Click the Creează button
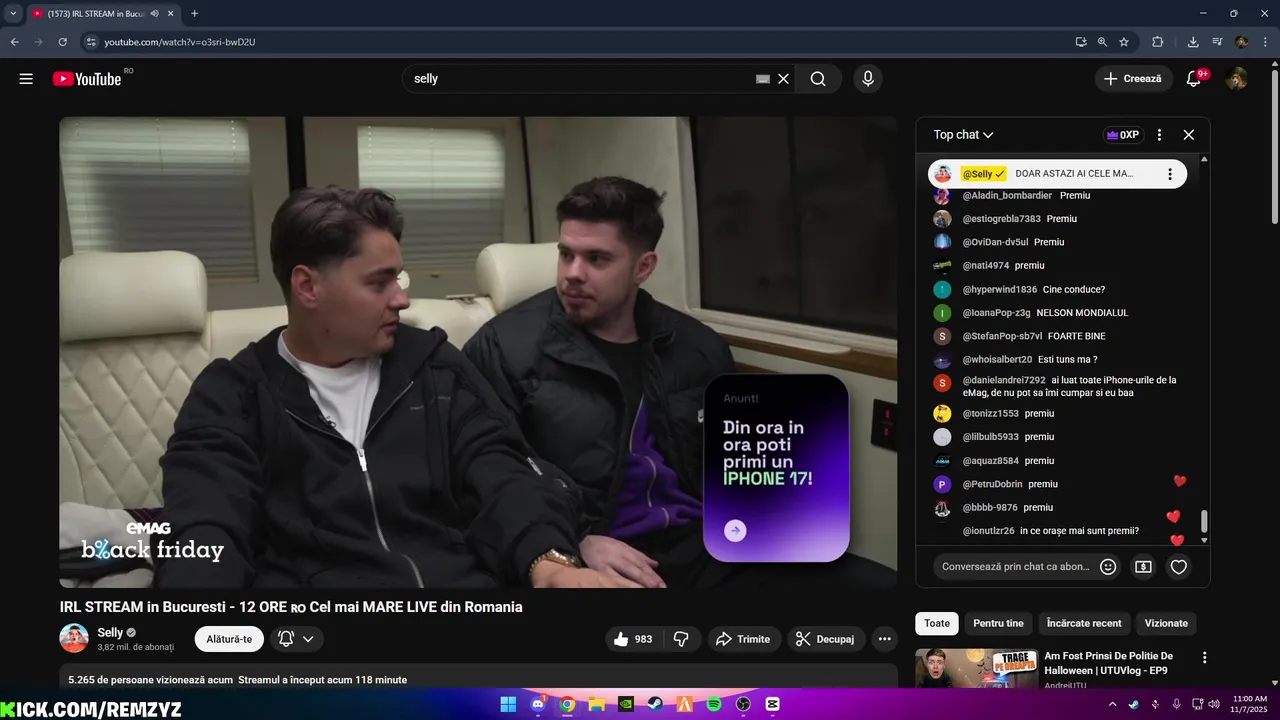1280x720 pixels. [1134, 79]
